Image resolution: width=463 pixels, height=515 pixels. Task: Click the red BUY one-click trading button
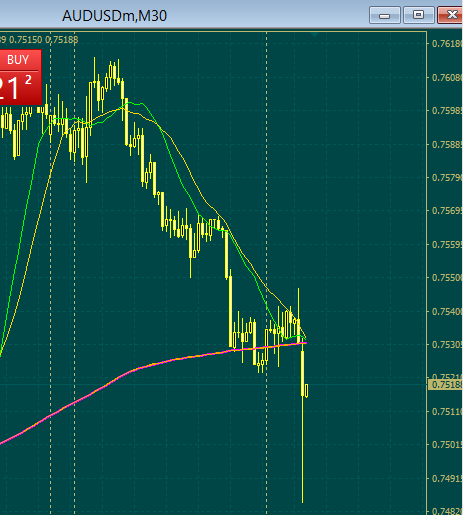21,77
